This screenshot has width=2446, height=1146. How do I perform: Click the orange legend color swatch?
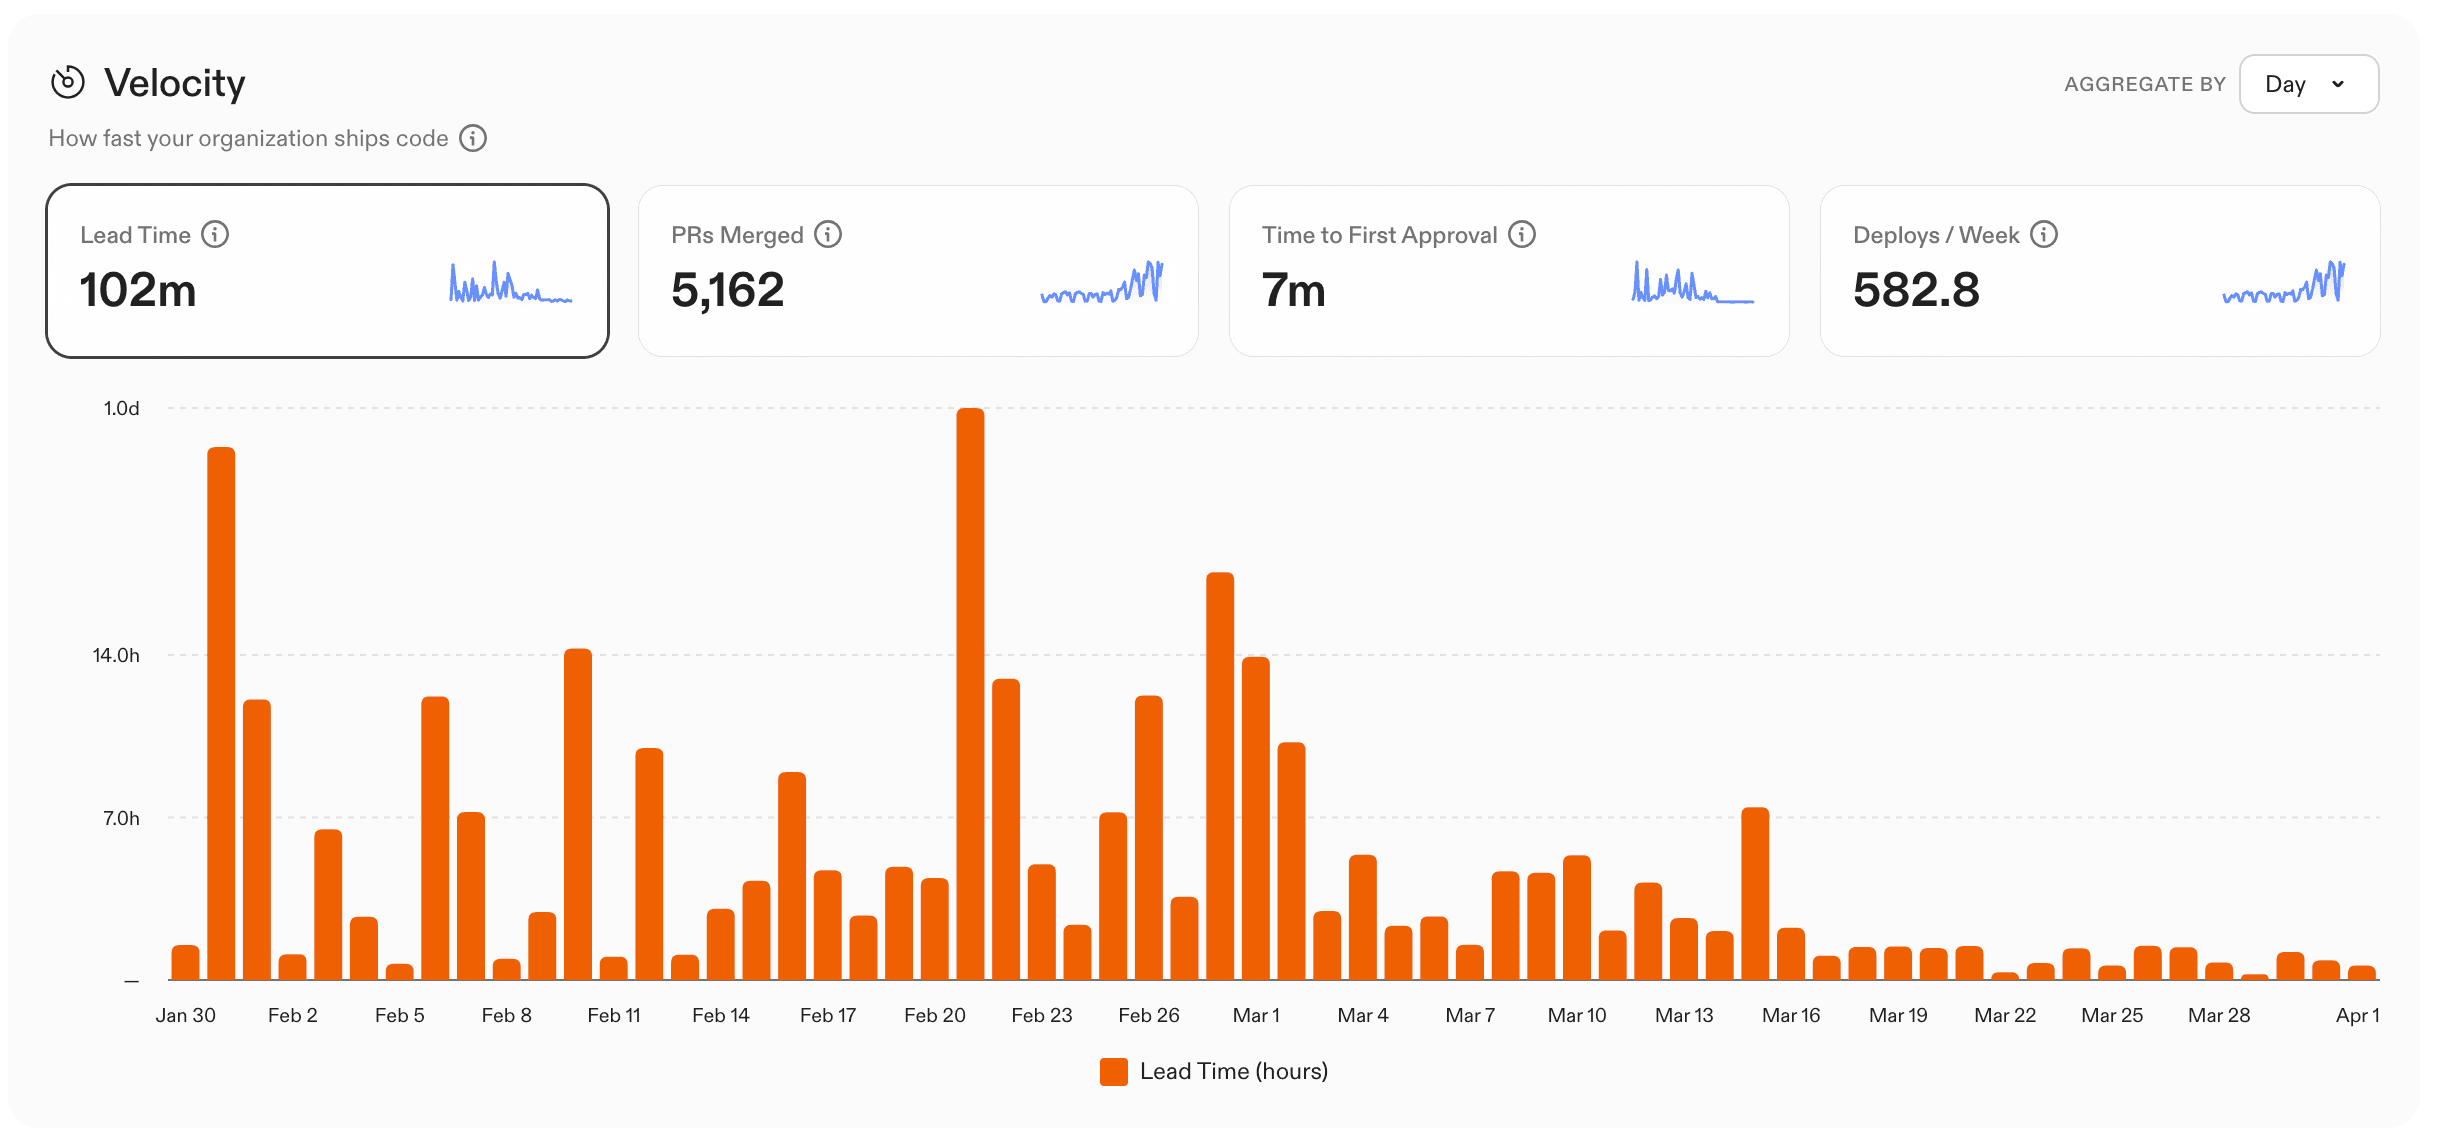(x=1113, y=1070)
